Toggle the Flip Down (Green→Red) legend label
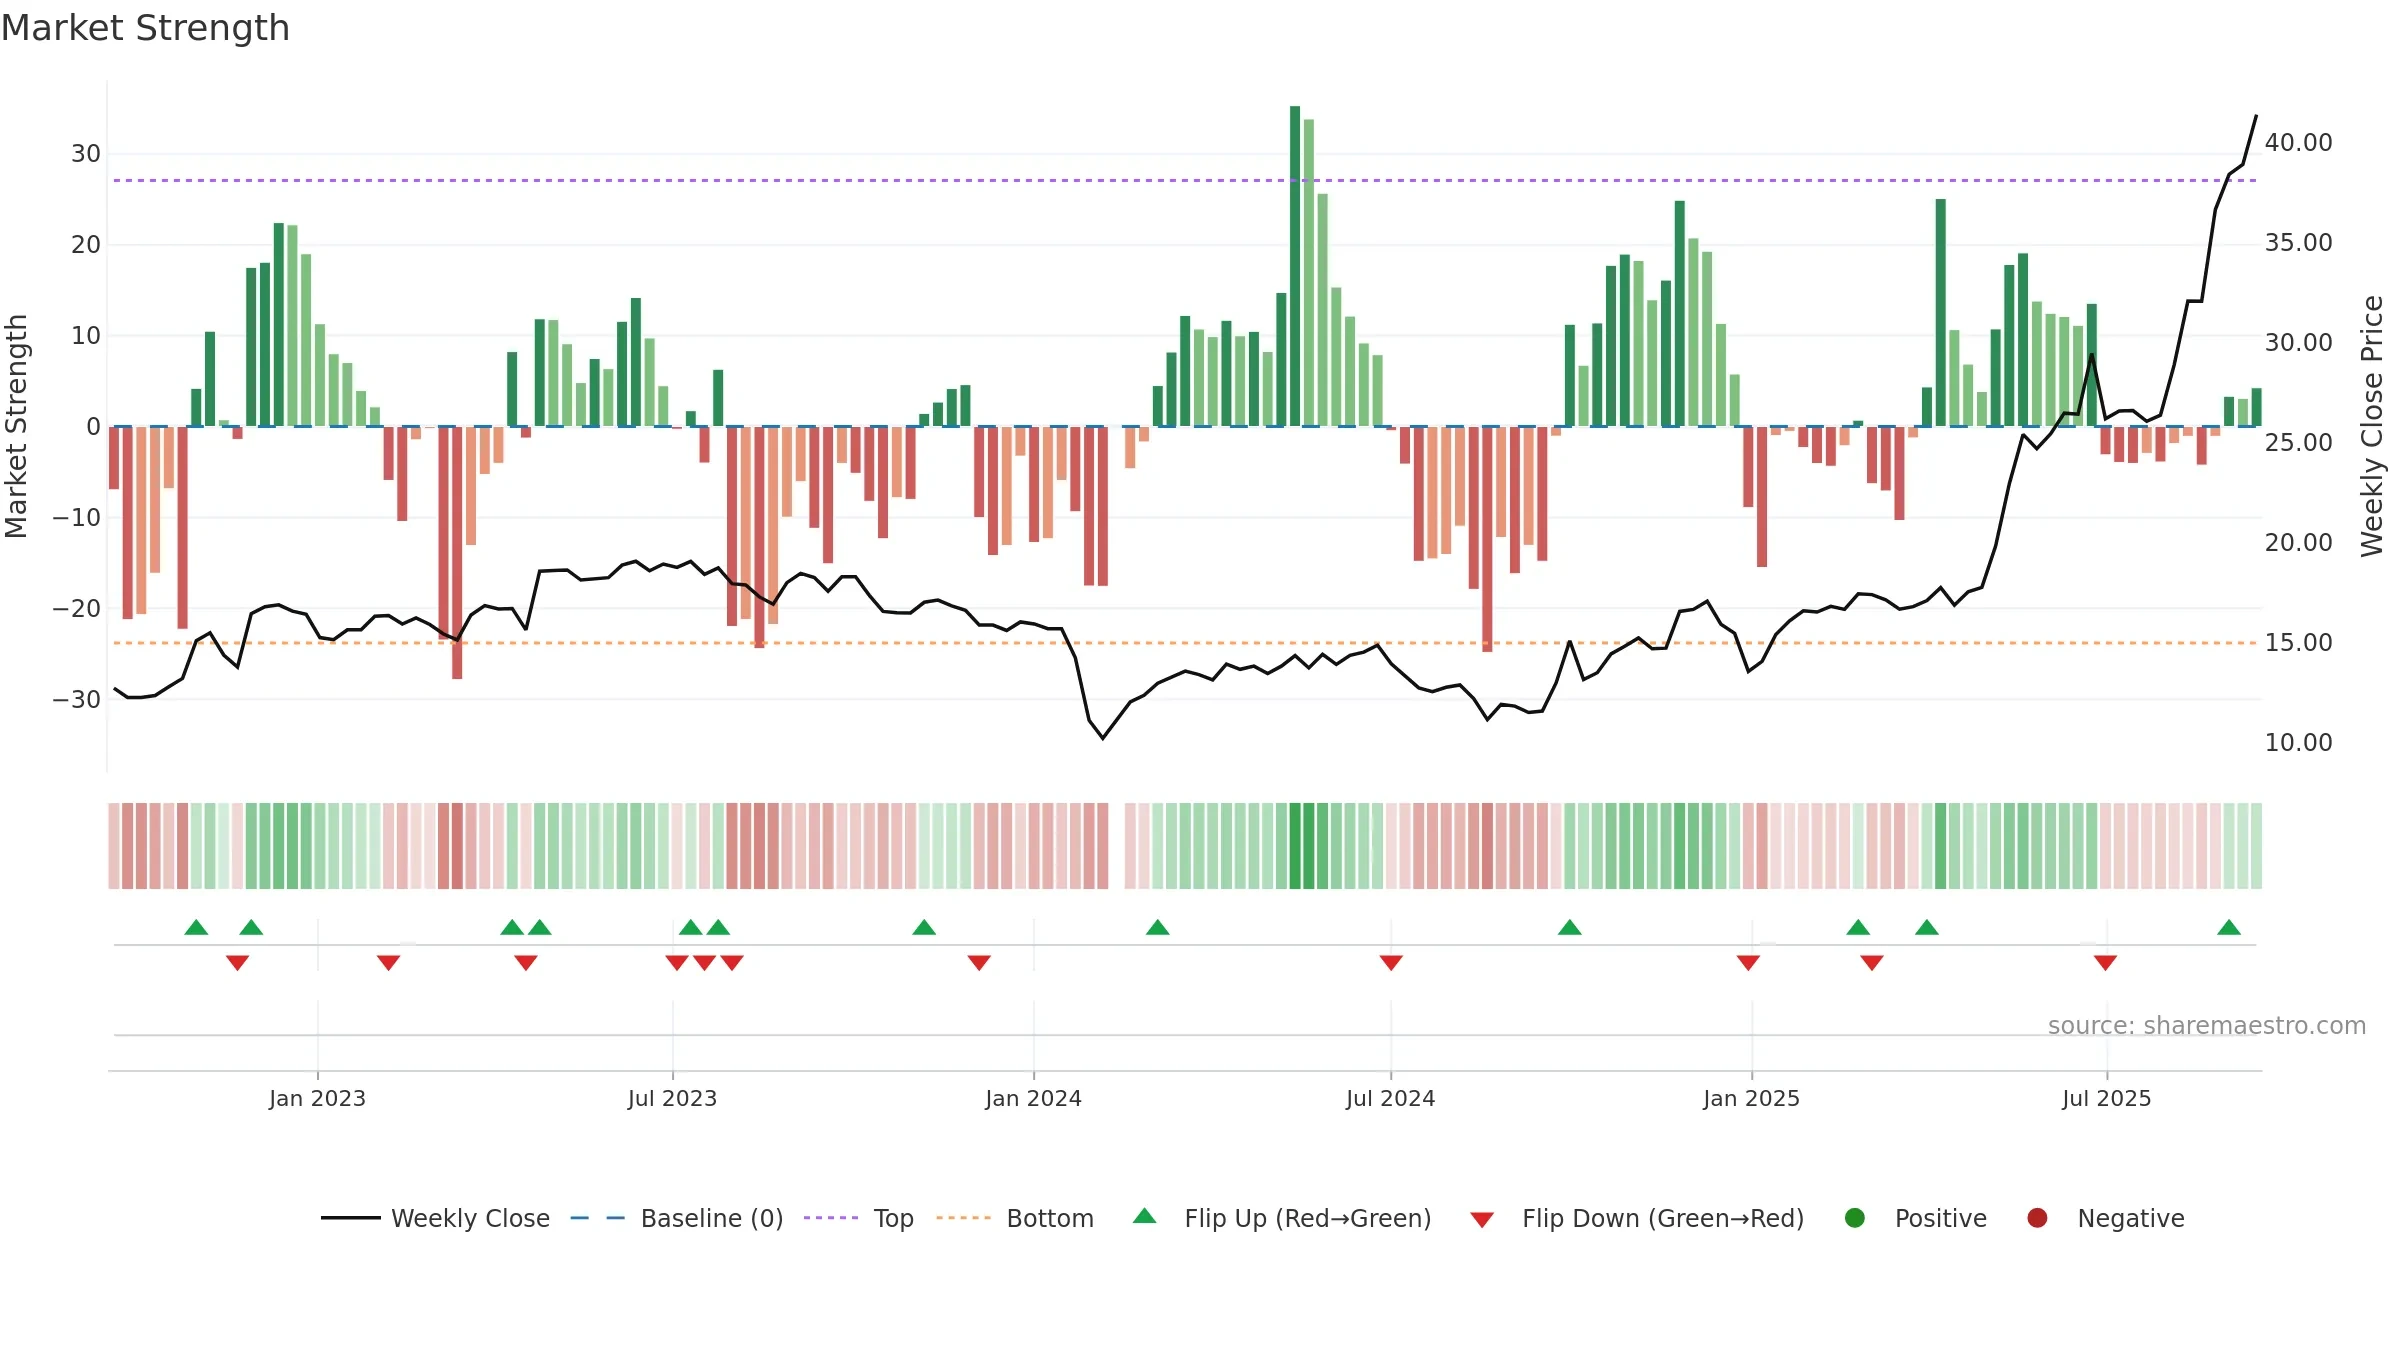Screen dimensions: 2400x1350 coord(1663,1219)
